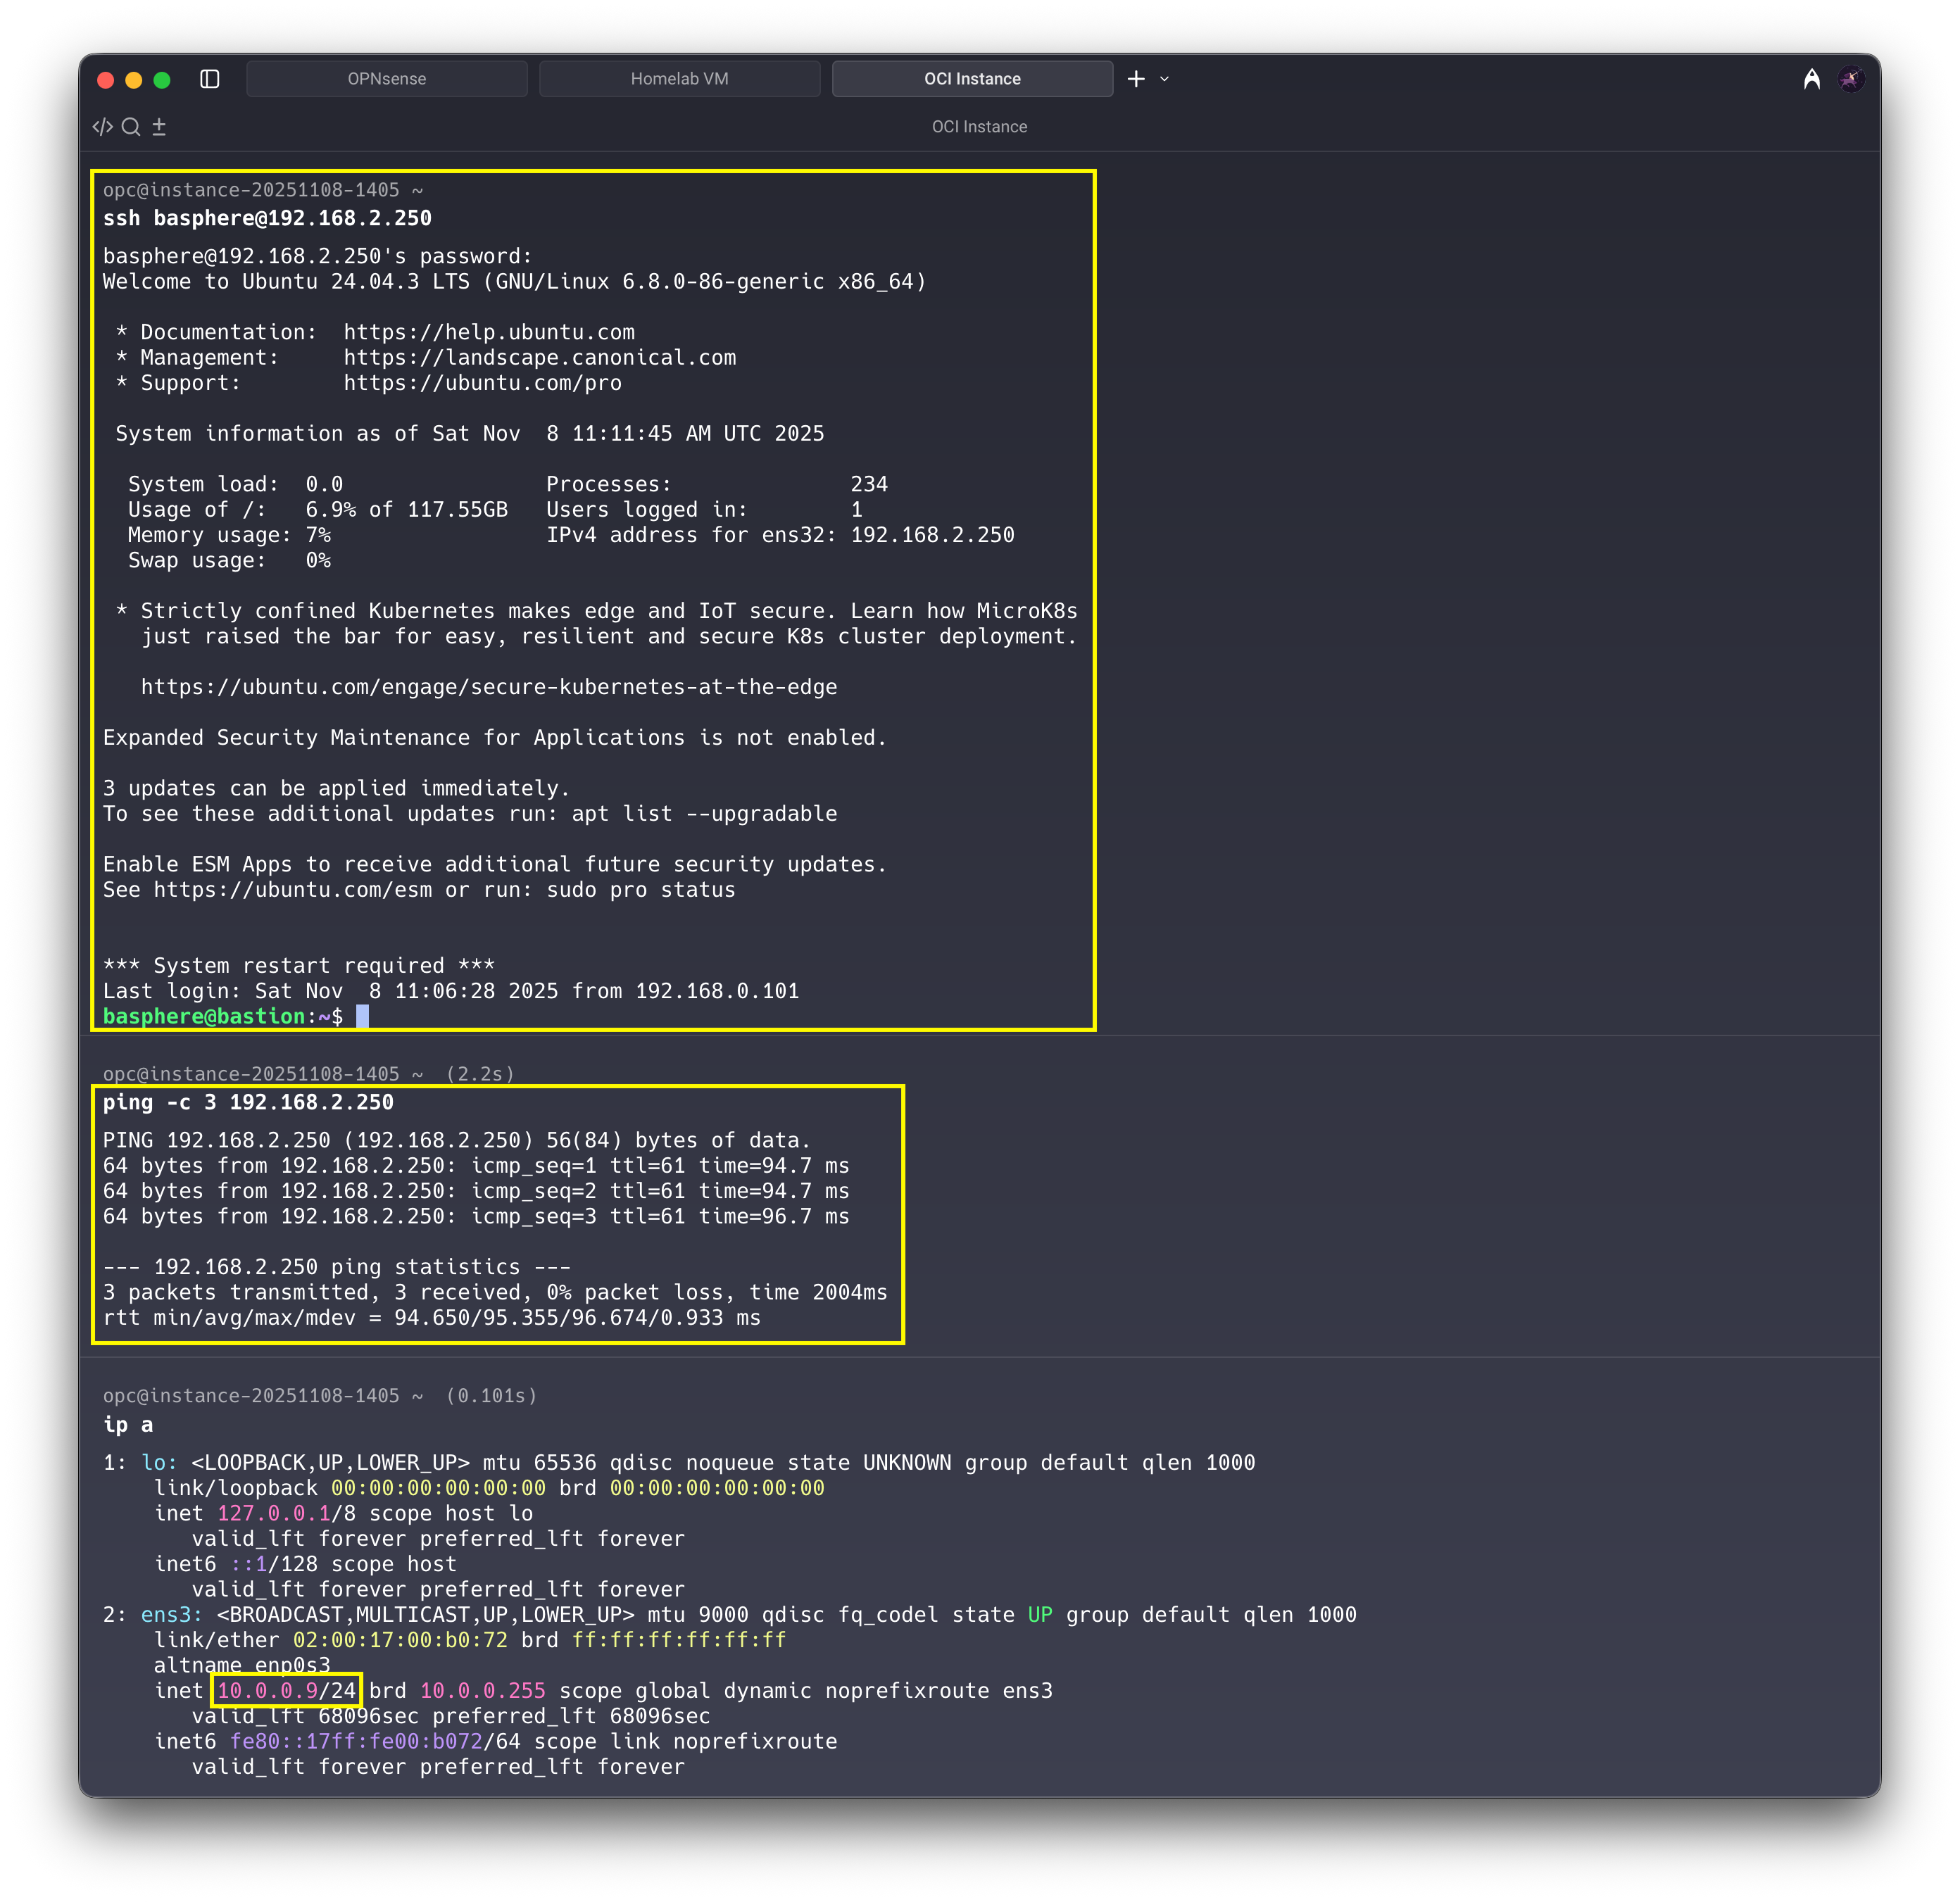Click the ubuntu.com/pro support link

coord(482,383)
